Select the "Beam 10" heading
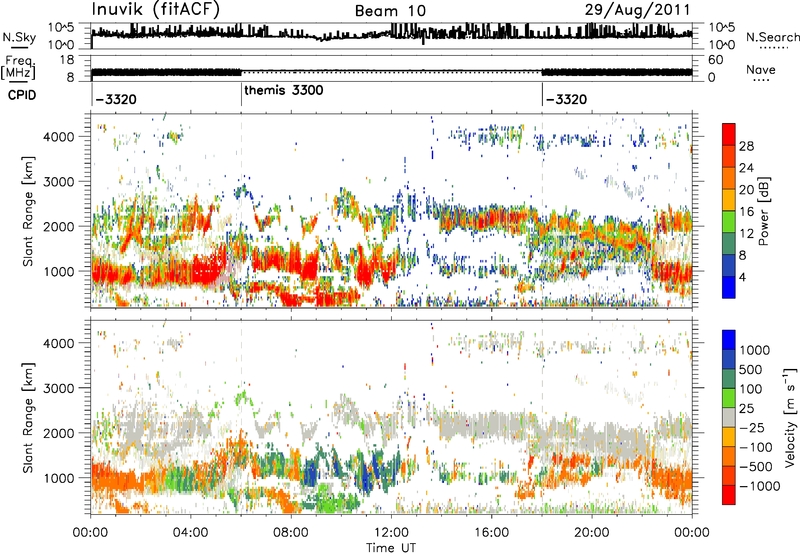800x554 pixels. click(390, 11)
